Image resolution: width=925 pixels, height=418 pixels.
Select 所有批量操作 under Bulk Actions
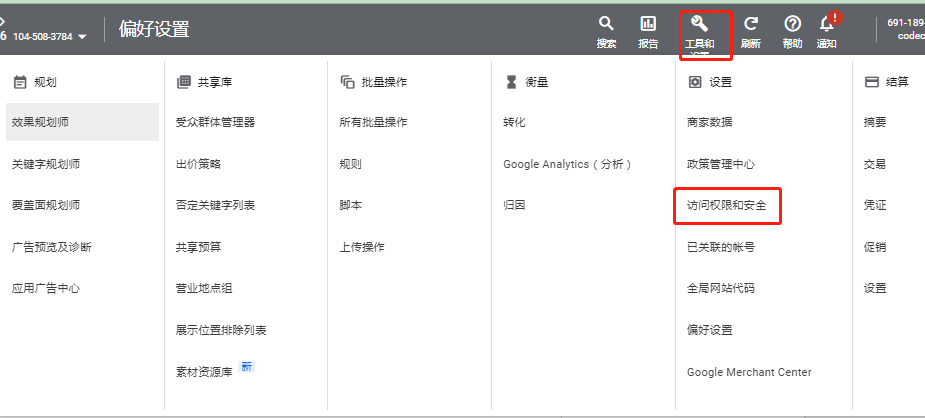click(x=373, y=122)
